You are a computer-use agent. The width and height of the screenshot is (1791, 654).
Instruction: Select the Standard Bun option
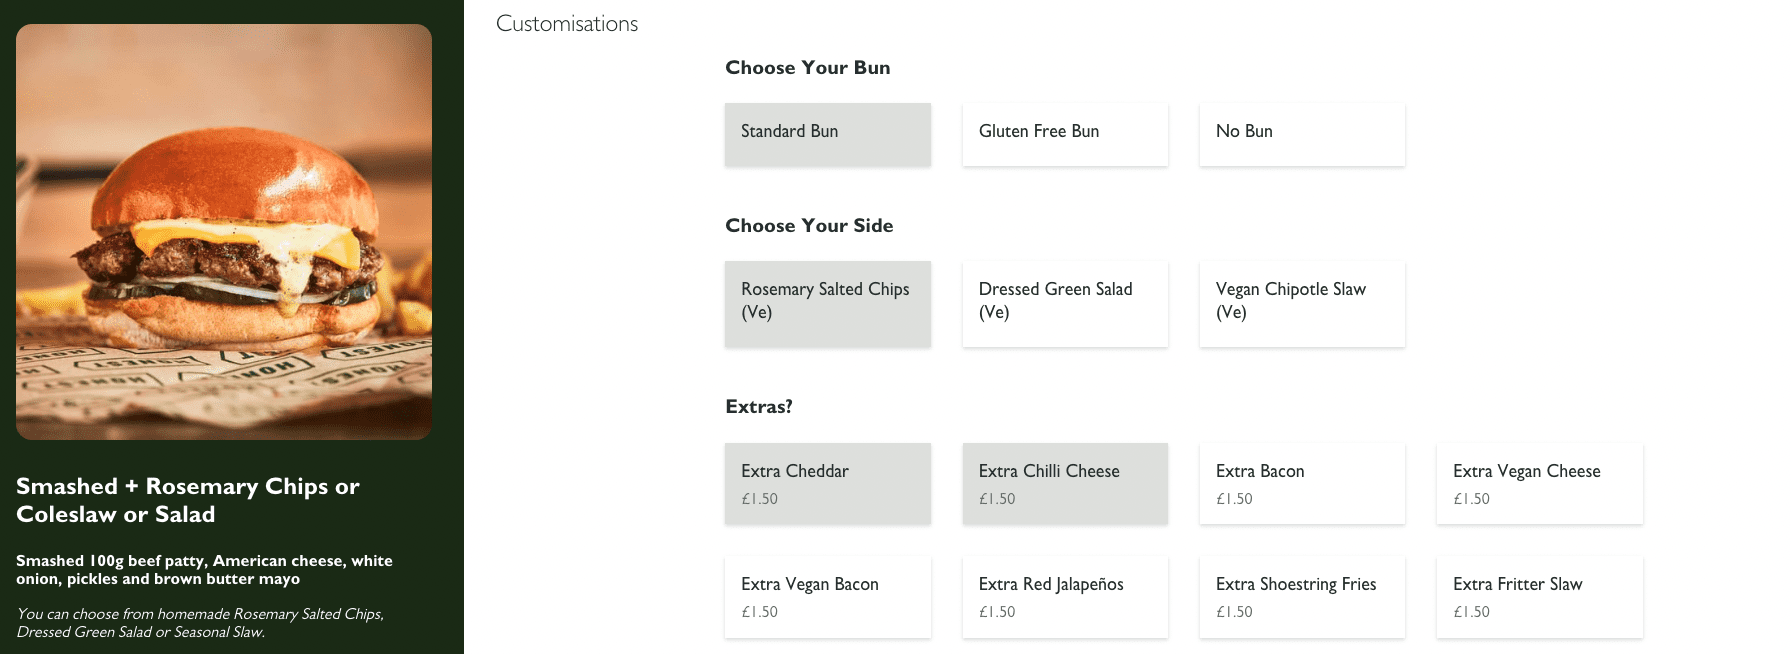pos(826,133)
